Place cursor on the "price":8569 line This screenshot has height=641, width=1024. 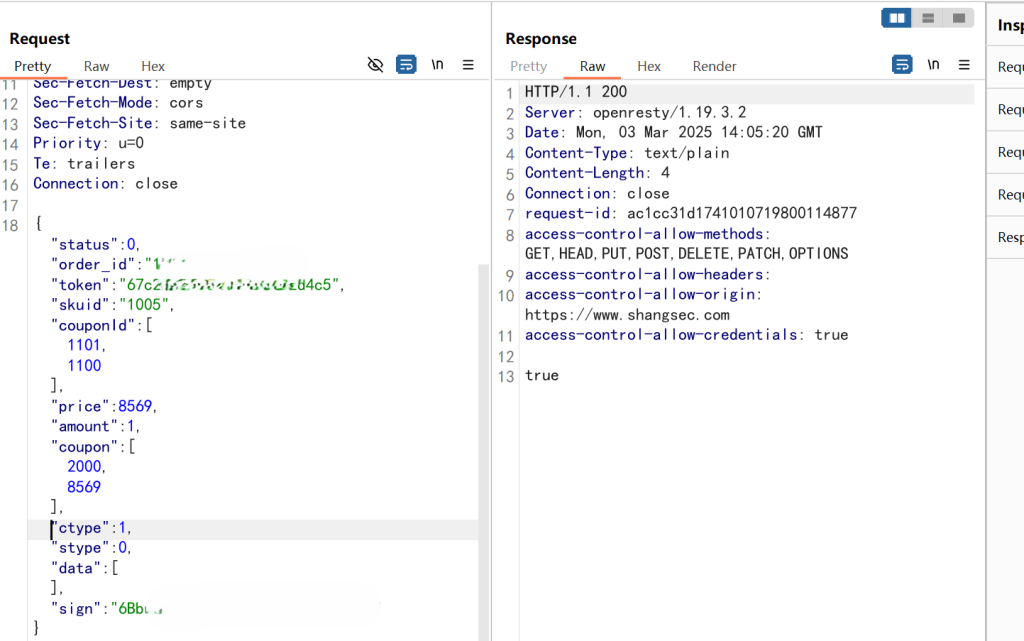point(105,406)
